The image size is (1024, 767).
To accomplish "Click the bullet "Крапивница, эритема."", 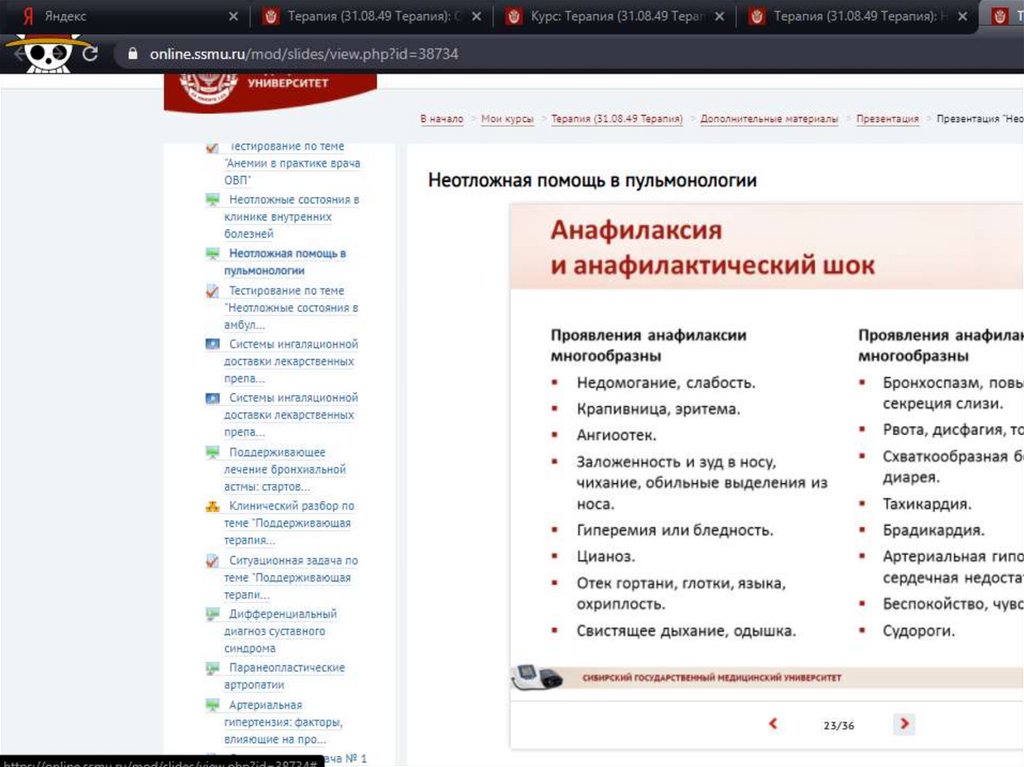I will click(x=658, y=409).
